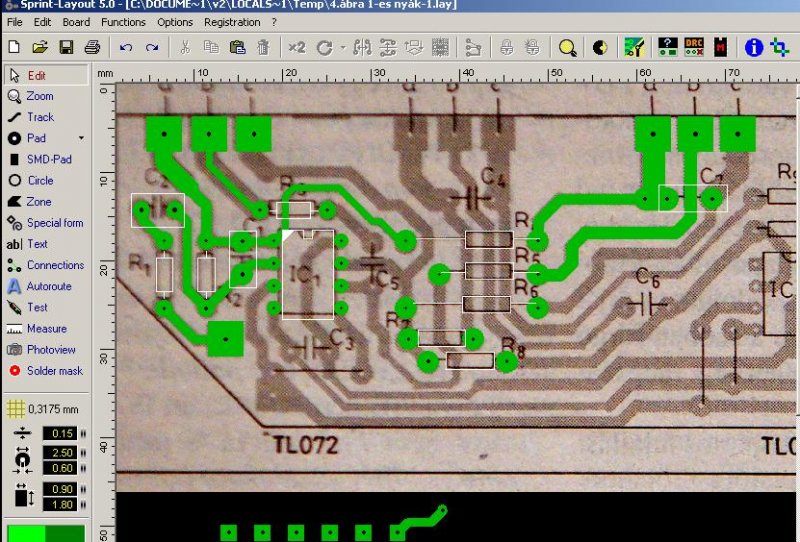The height and width of the screenshot is (542, 800).
Task: Select the Special form tool
Action: pyautogui.click(x=46, y=223)
